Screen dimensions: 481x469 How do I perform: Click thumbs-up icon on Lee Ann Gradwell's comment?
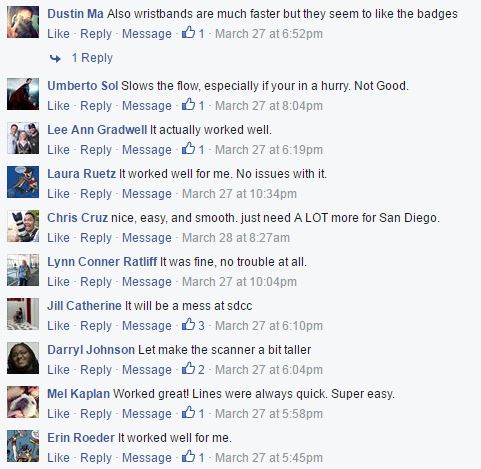click(188, 149)
